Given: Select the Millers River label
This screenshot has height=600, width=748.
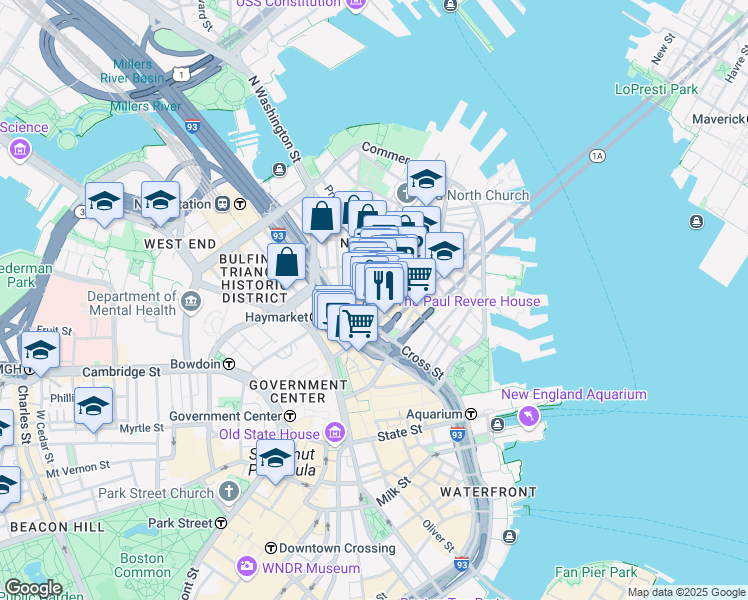Looking at the screenshot, I should (x=145, y=106).
